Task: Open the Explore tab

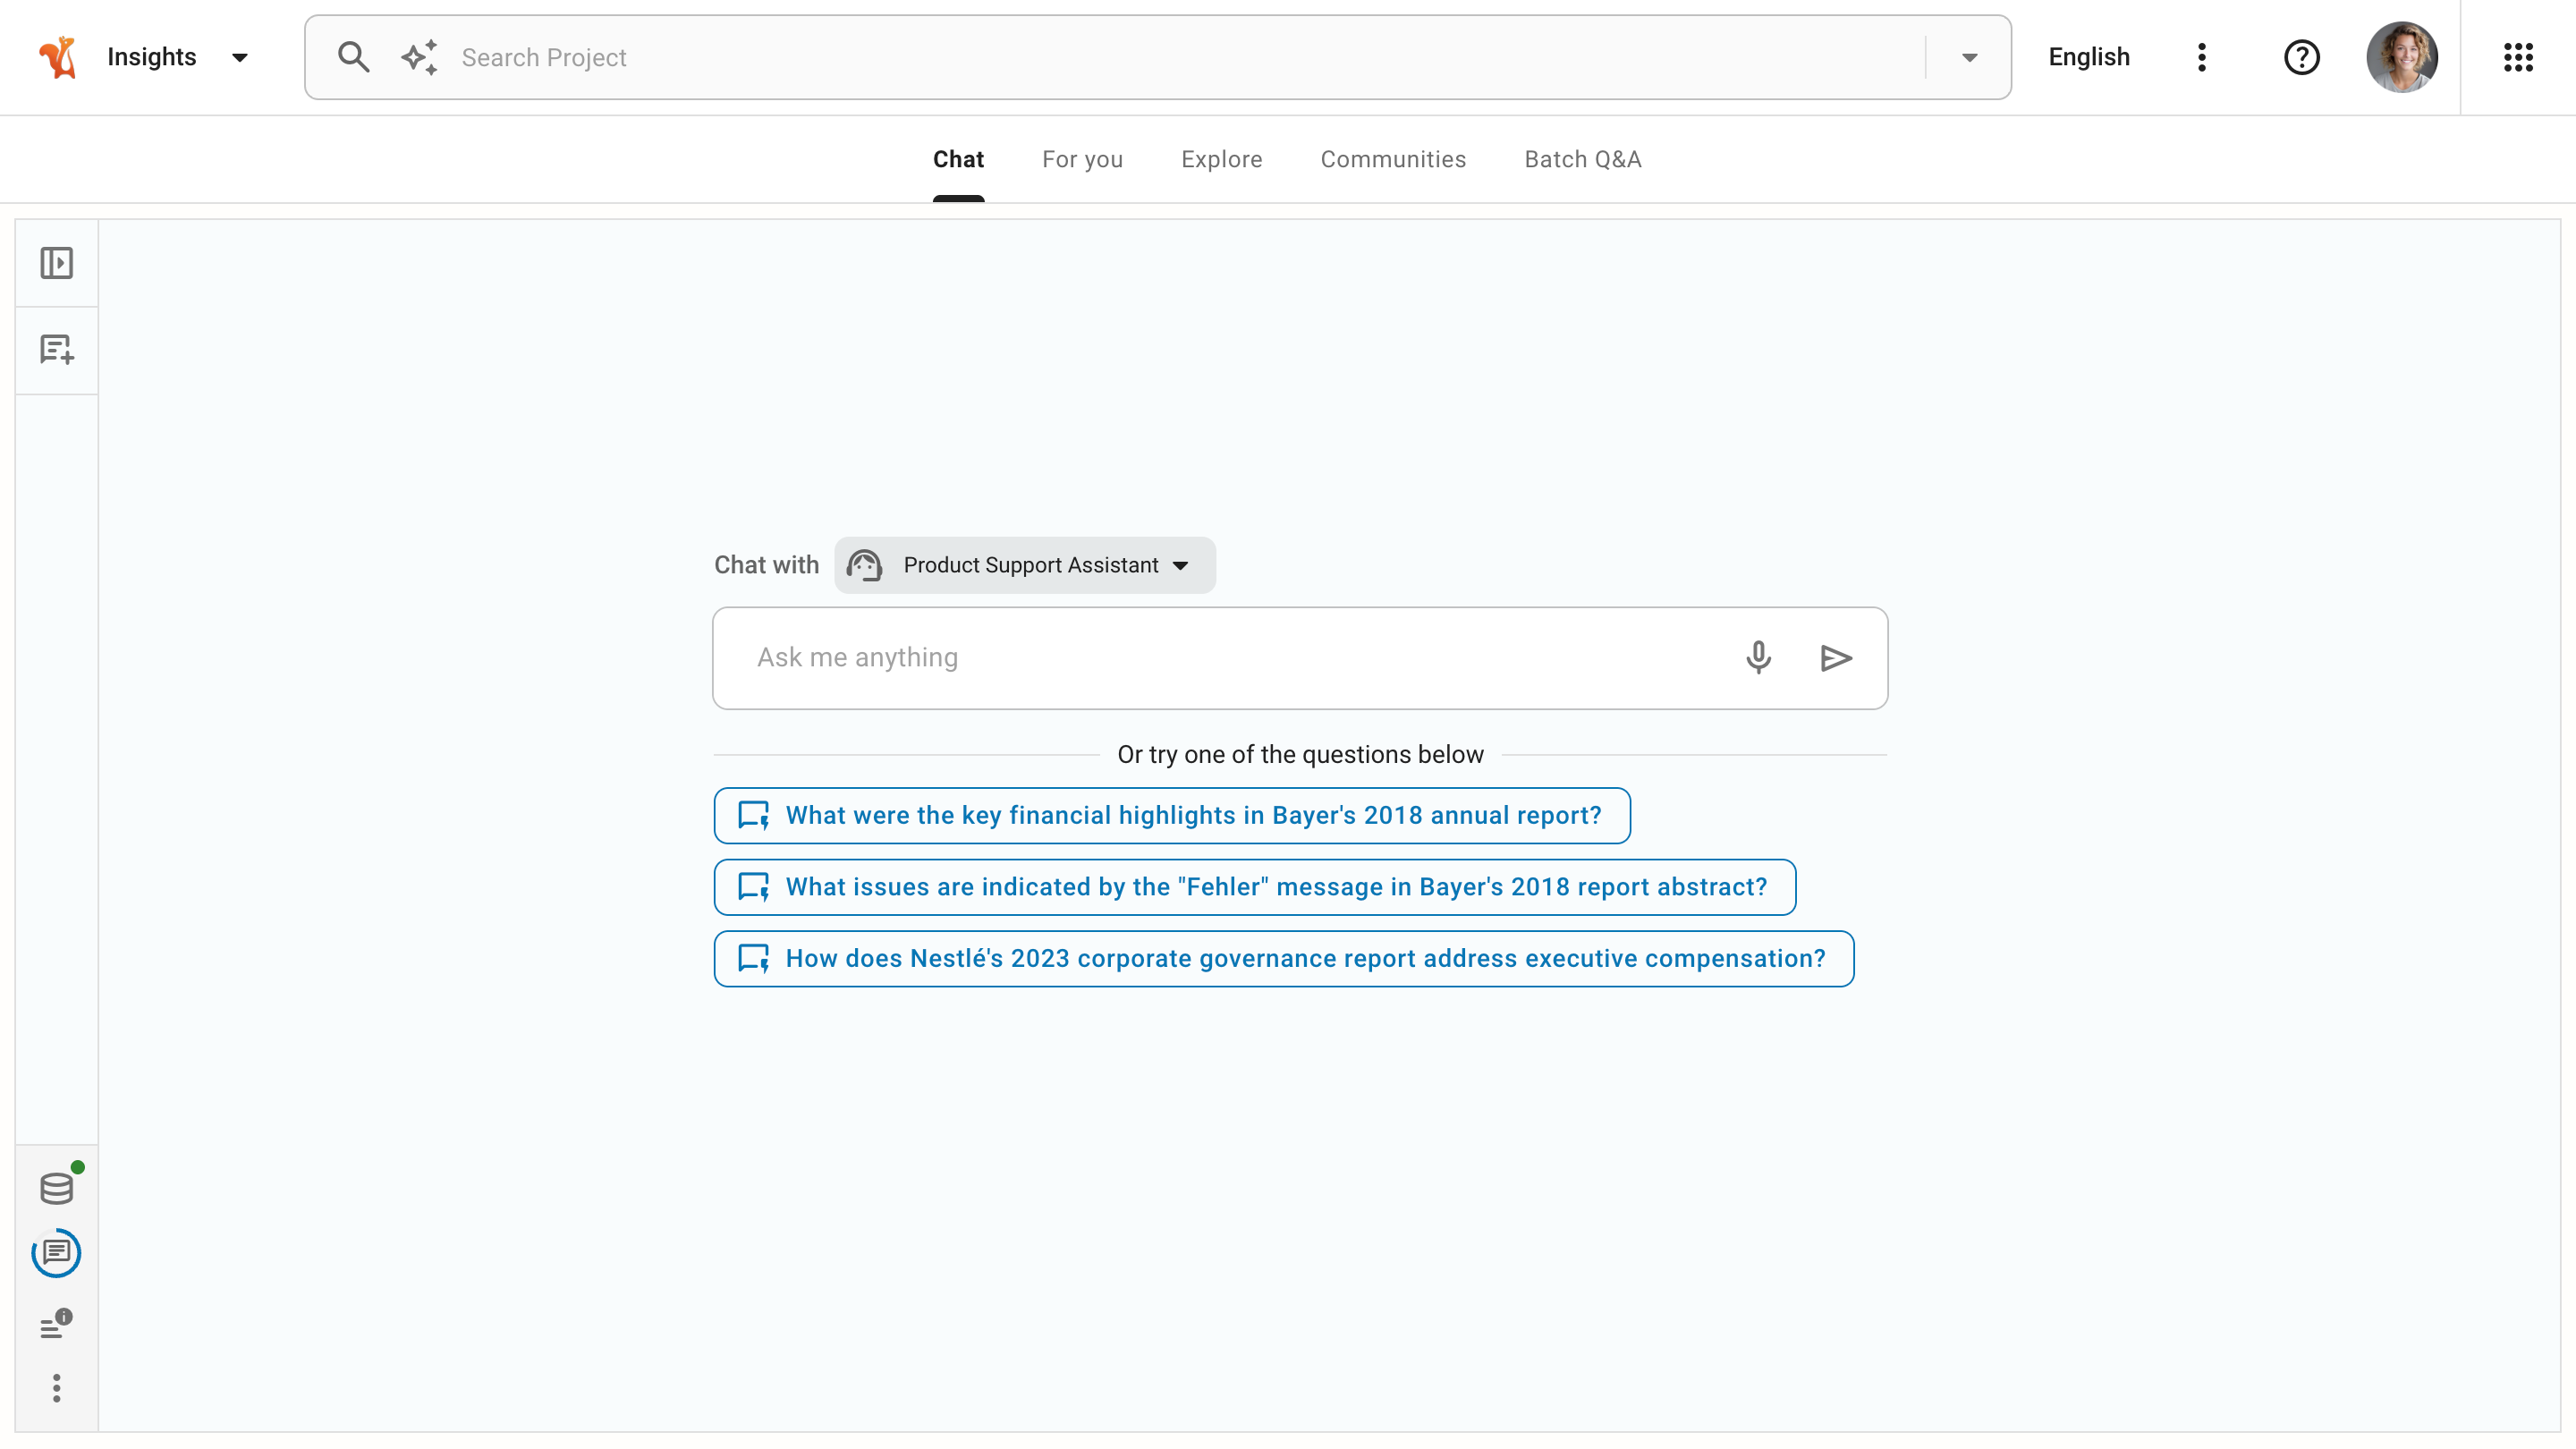Action: tap(1221, 160)
